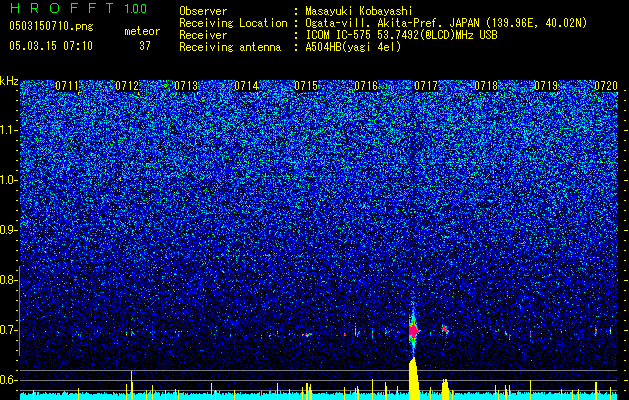Click the 0718 time axis marker
Image resolution: width=629 pixels, height=400 pixels.
(486, 86)
